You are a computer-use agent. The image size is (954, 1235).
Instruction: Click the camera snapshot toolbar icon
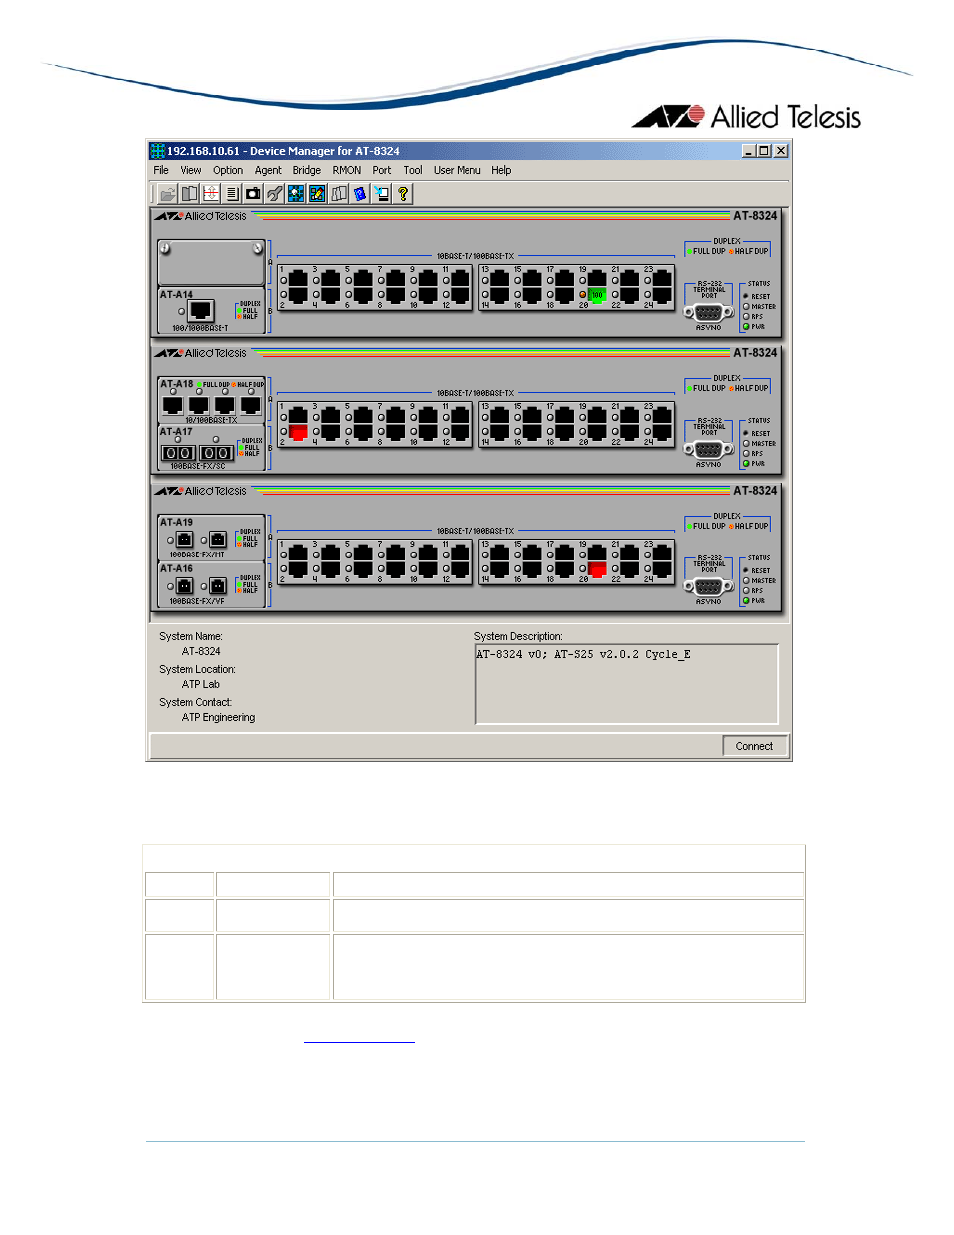coord(253,194)
